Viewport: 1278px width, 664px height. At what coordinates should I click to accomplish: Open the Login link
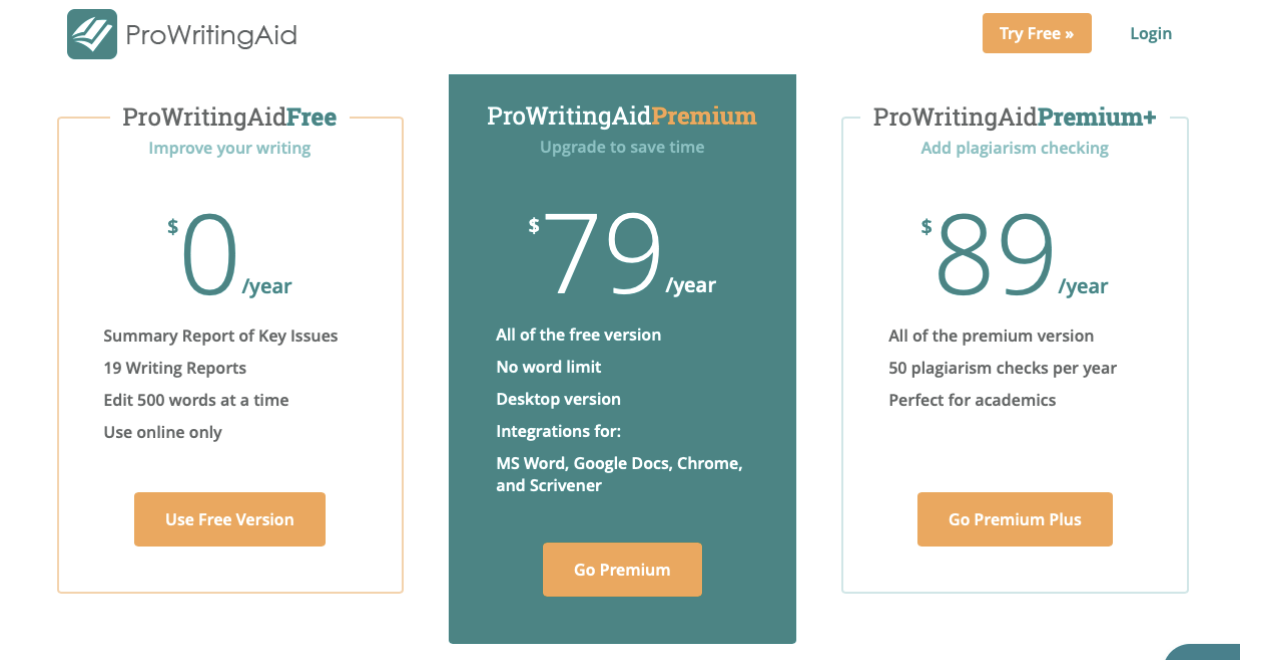[1150, 34]
